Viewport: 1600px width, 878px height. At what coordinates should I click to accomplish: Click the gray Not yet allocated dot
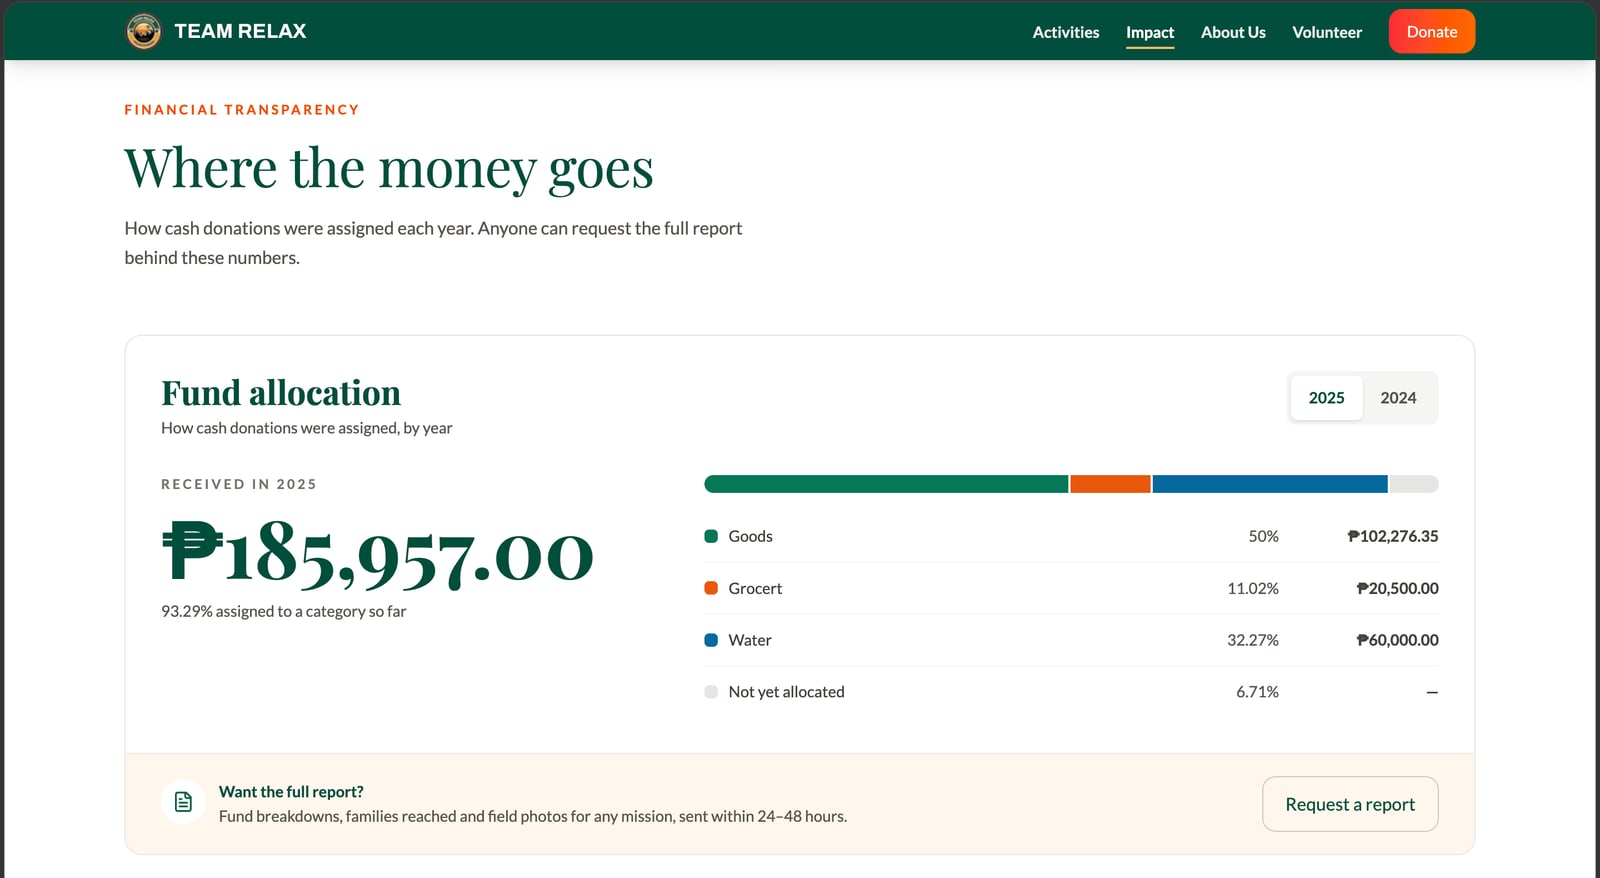tap(711, 692)
